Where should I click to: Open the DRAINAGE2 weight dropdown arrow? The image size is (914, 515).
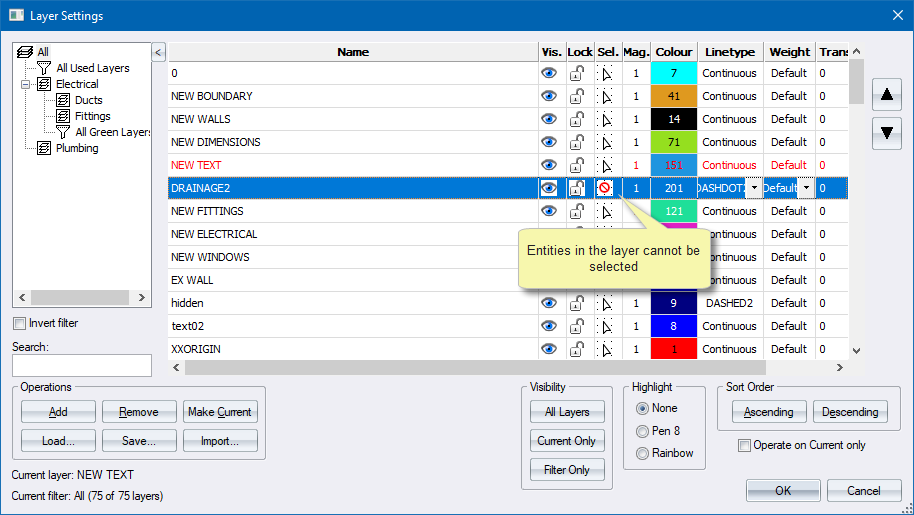pos(805,188)
